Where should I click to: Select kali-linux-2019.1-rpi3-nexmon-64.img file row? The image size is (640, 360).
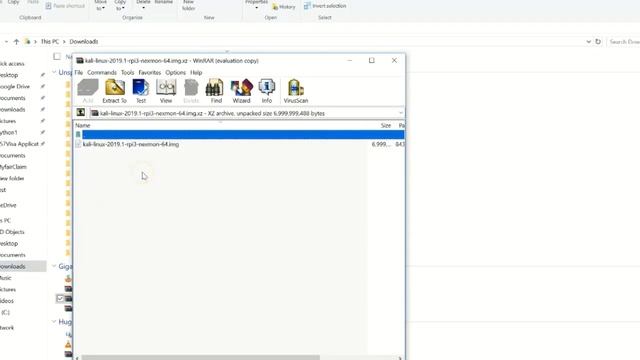pos(240,144)
